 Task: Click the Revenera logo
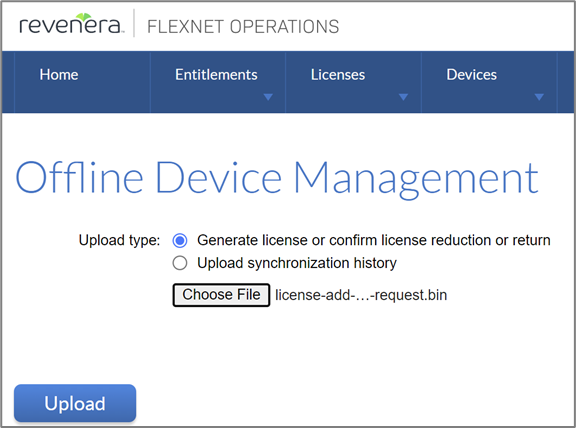[70, 24]
